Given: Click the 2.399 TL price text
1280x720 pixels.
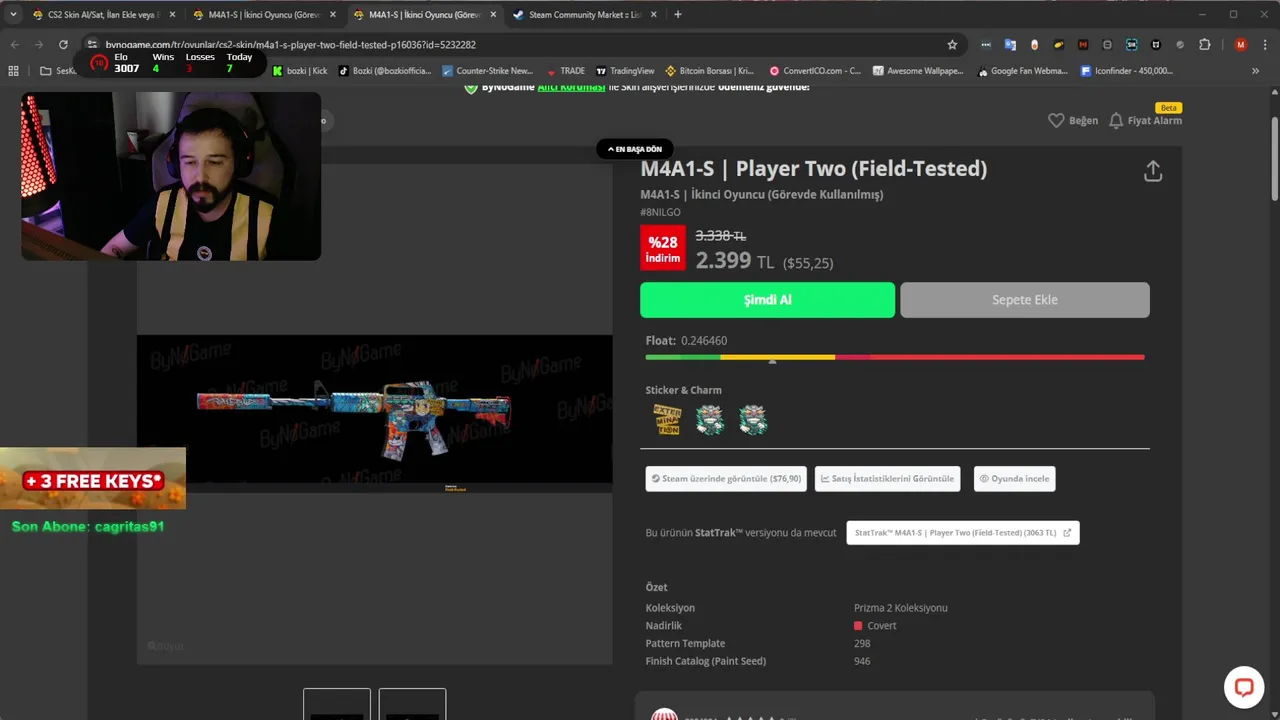Looking at the screenshot, I should pos(735,261).
